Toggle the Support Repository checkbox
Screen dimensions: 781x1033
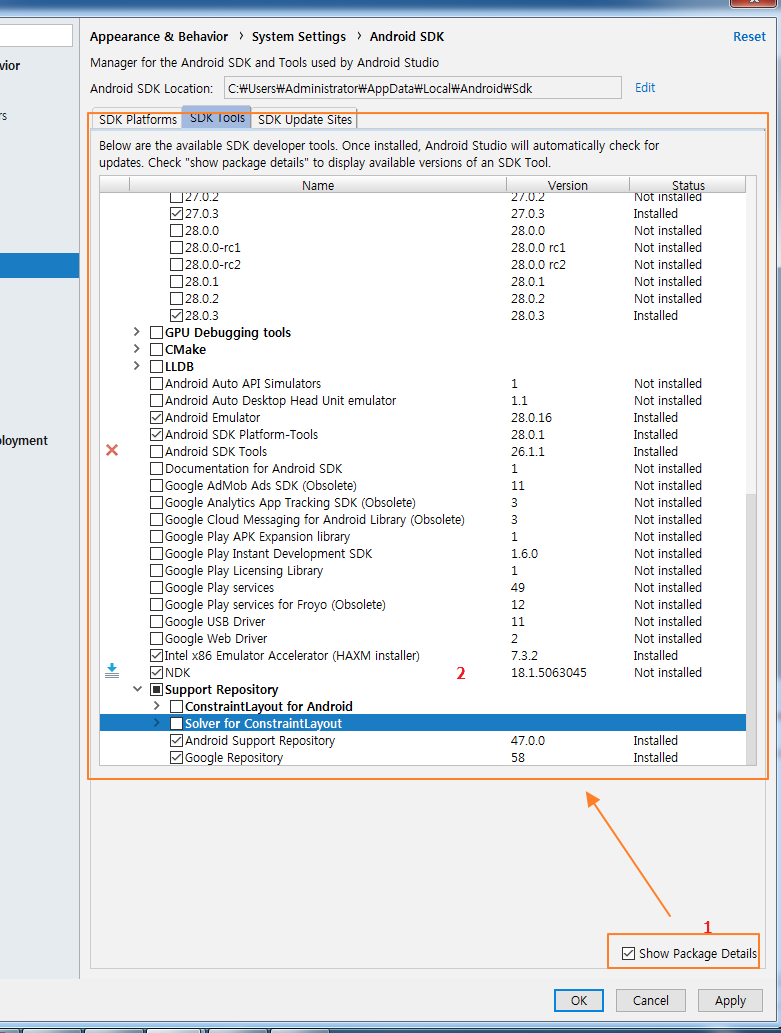point(156,690)
